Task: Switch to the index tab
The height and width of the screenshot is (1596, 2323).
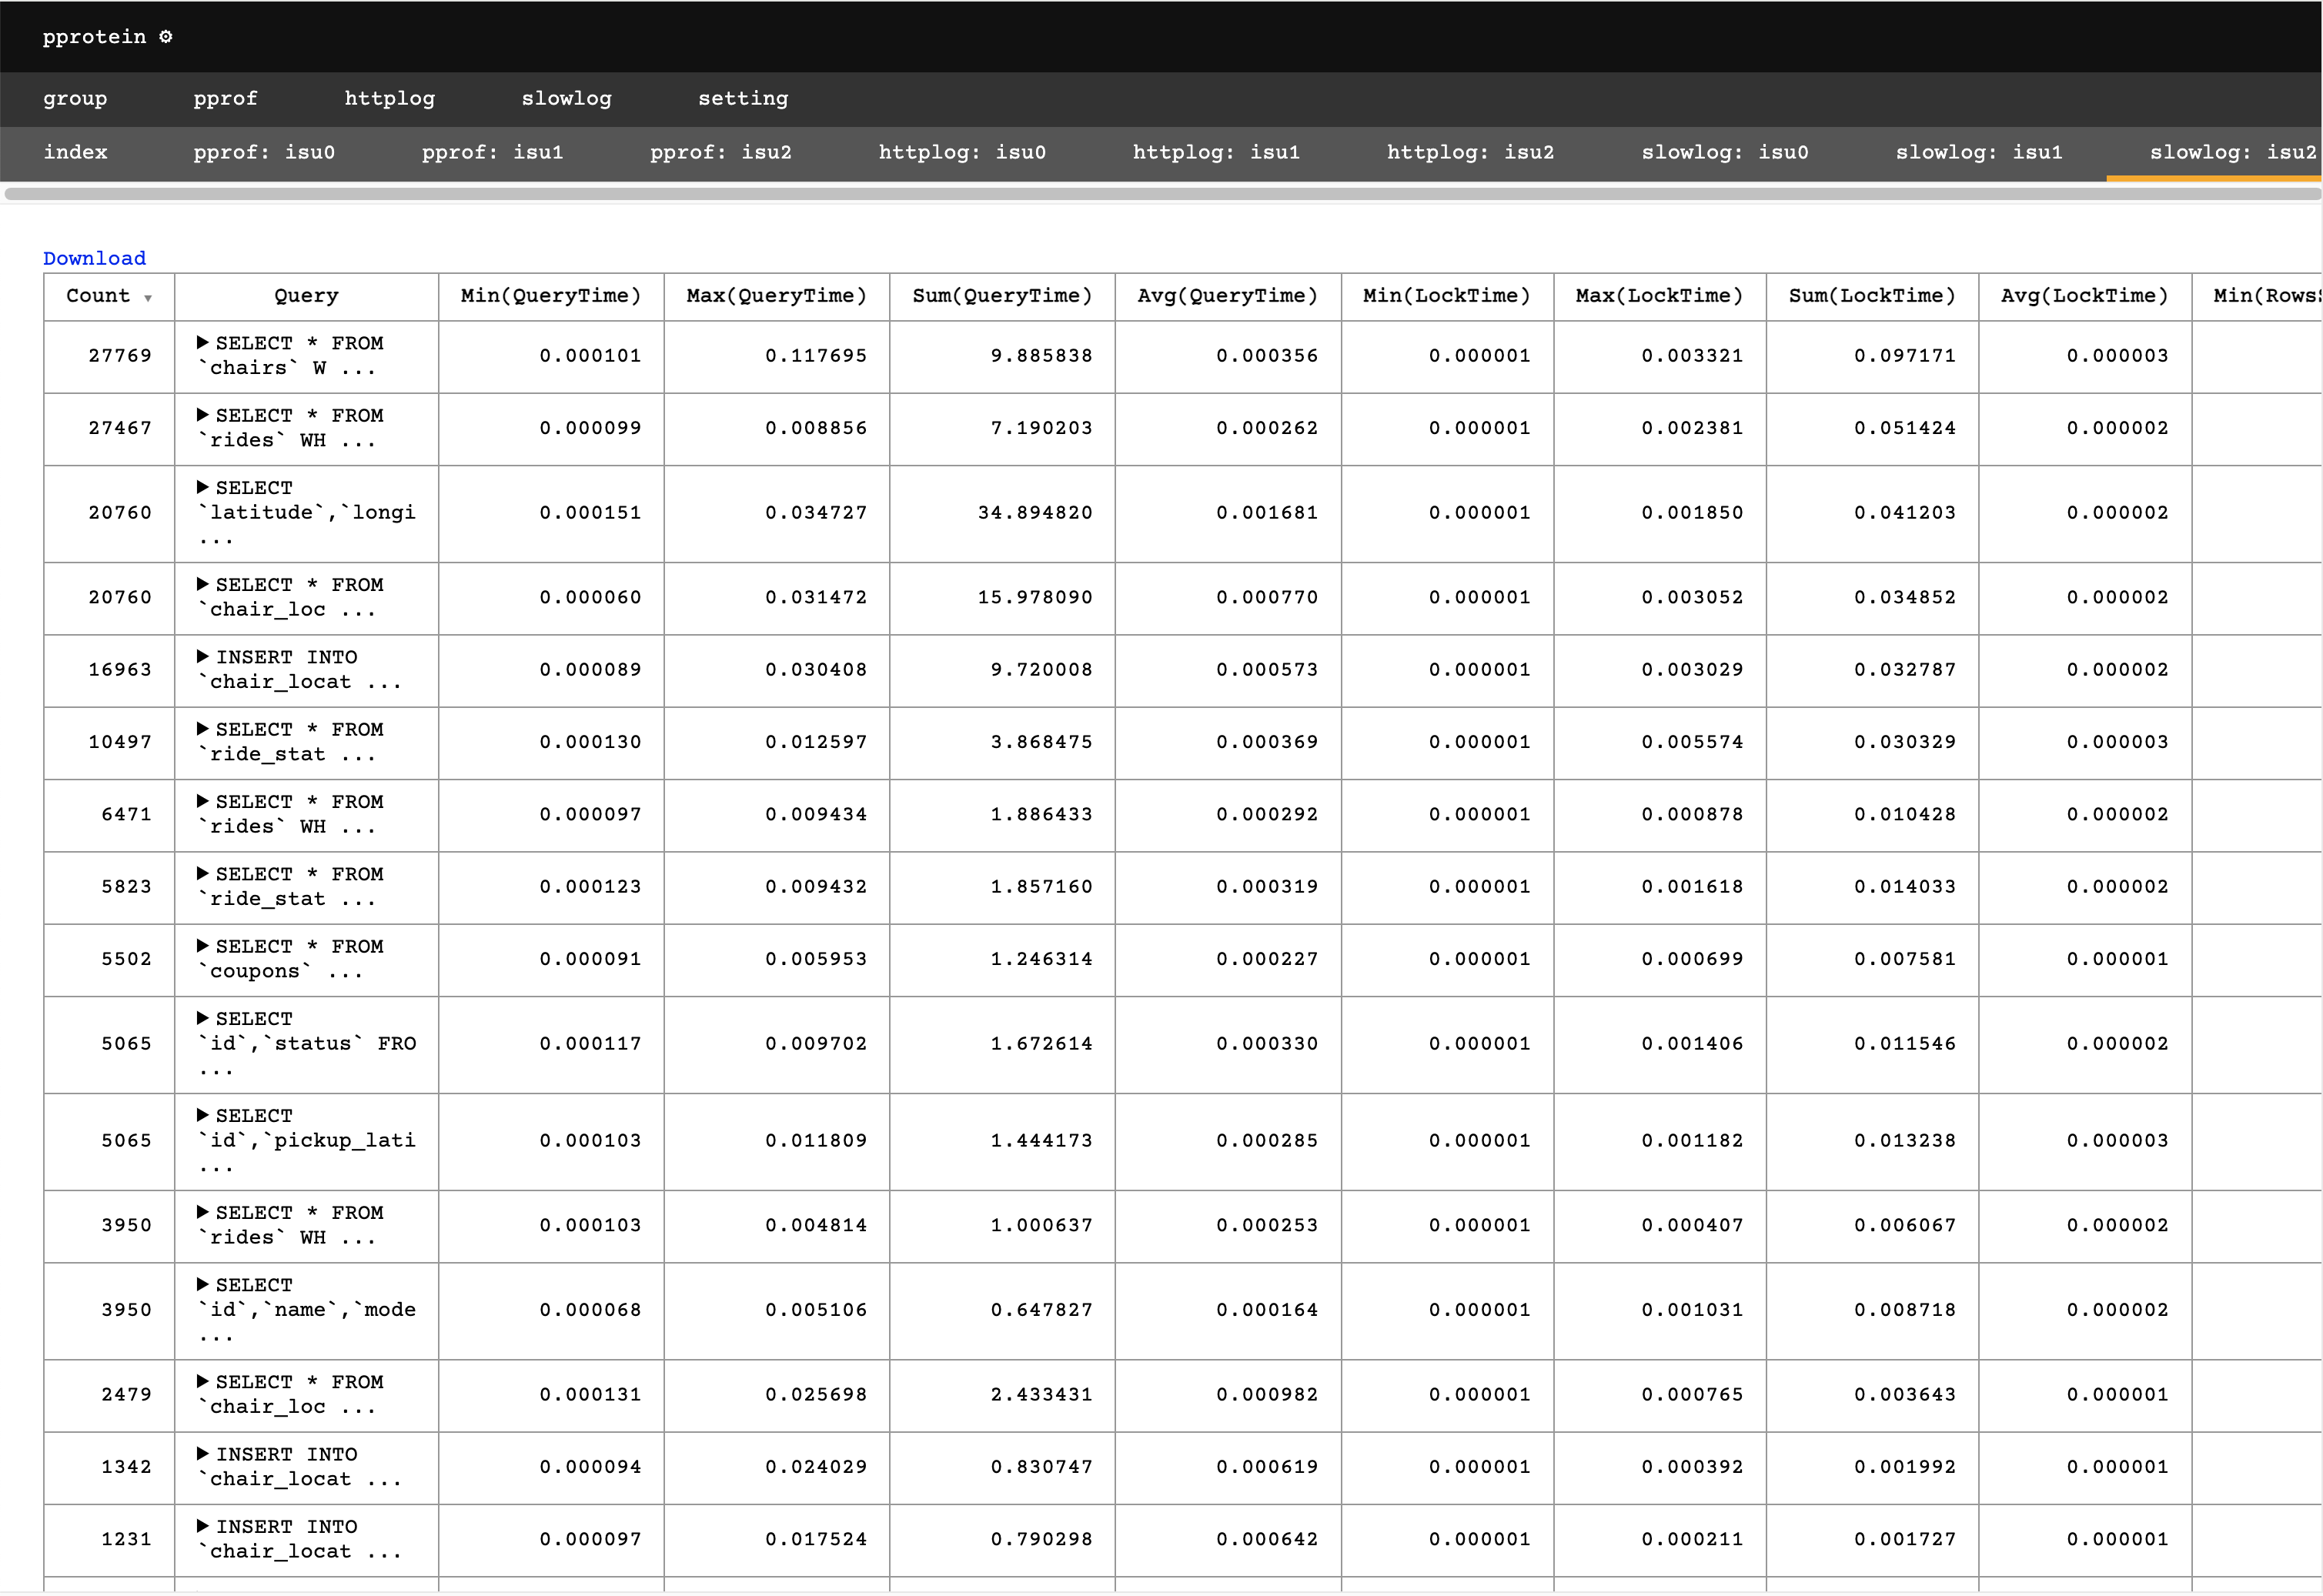Action: tap(75, 152)
